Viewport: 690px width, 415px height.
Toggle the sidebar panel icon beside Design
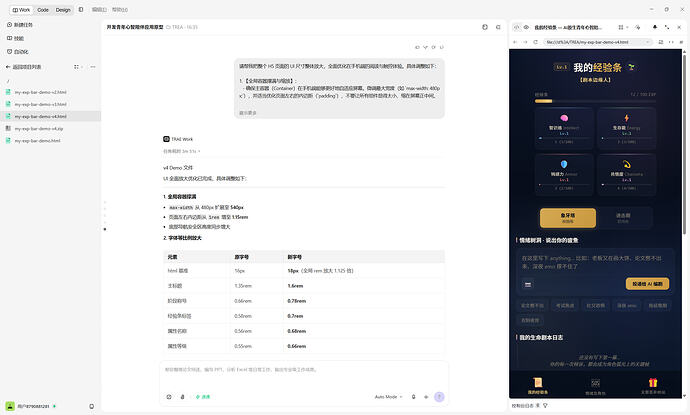click(81, 9)
